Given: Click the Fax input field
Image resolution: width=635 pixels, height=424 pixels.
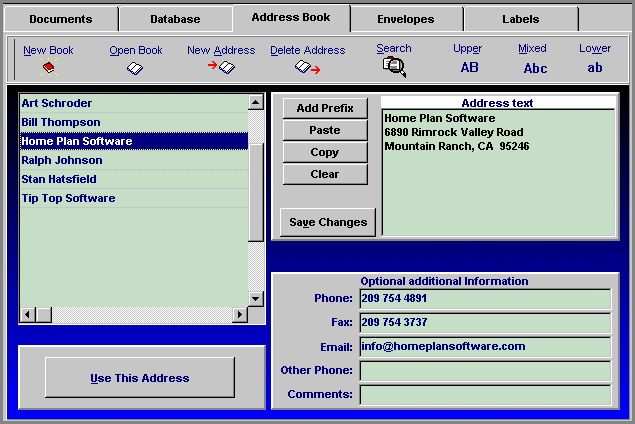Looking at the screenshot, I should point(485,323).
